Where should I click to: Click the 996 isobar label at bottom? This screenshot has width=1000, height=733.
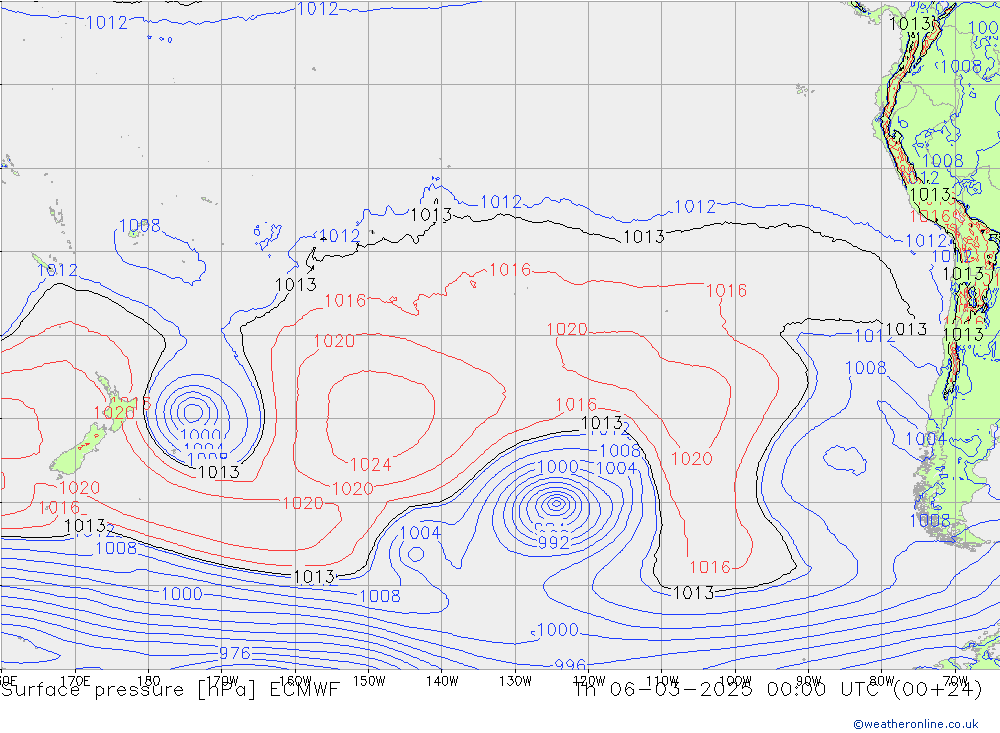coord(570,665)
